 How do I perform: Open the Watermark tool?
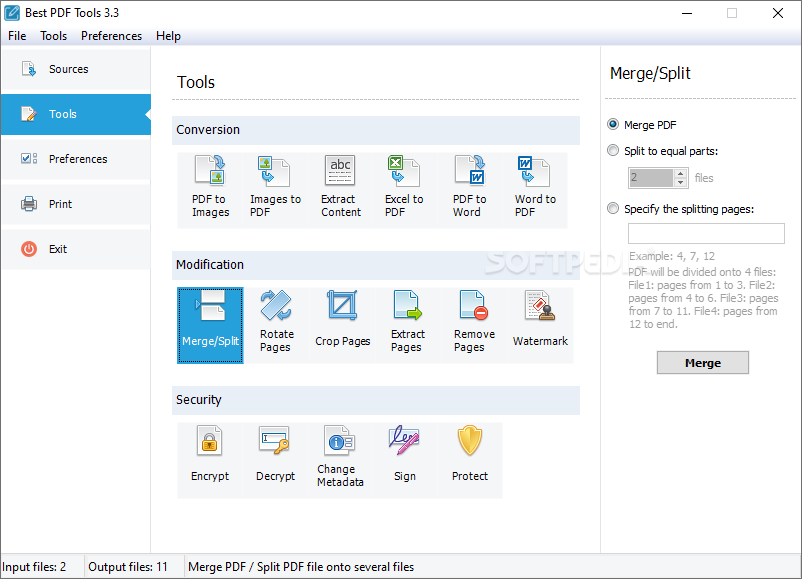[x=540, y=325]
